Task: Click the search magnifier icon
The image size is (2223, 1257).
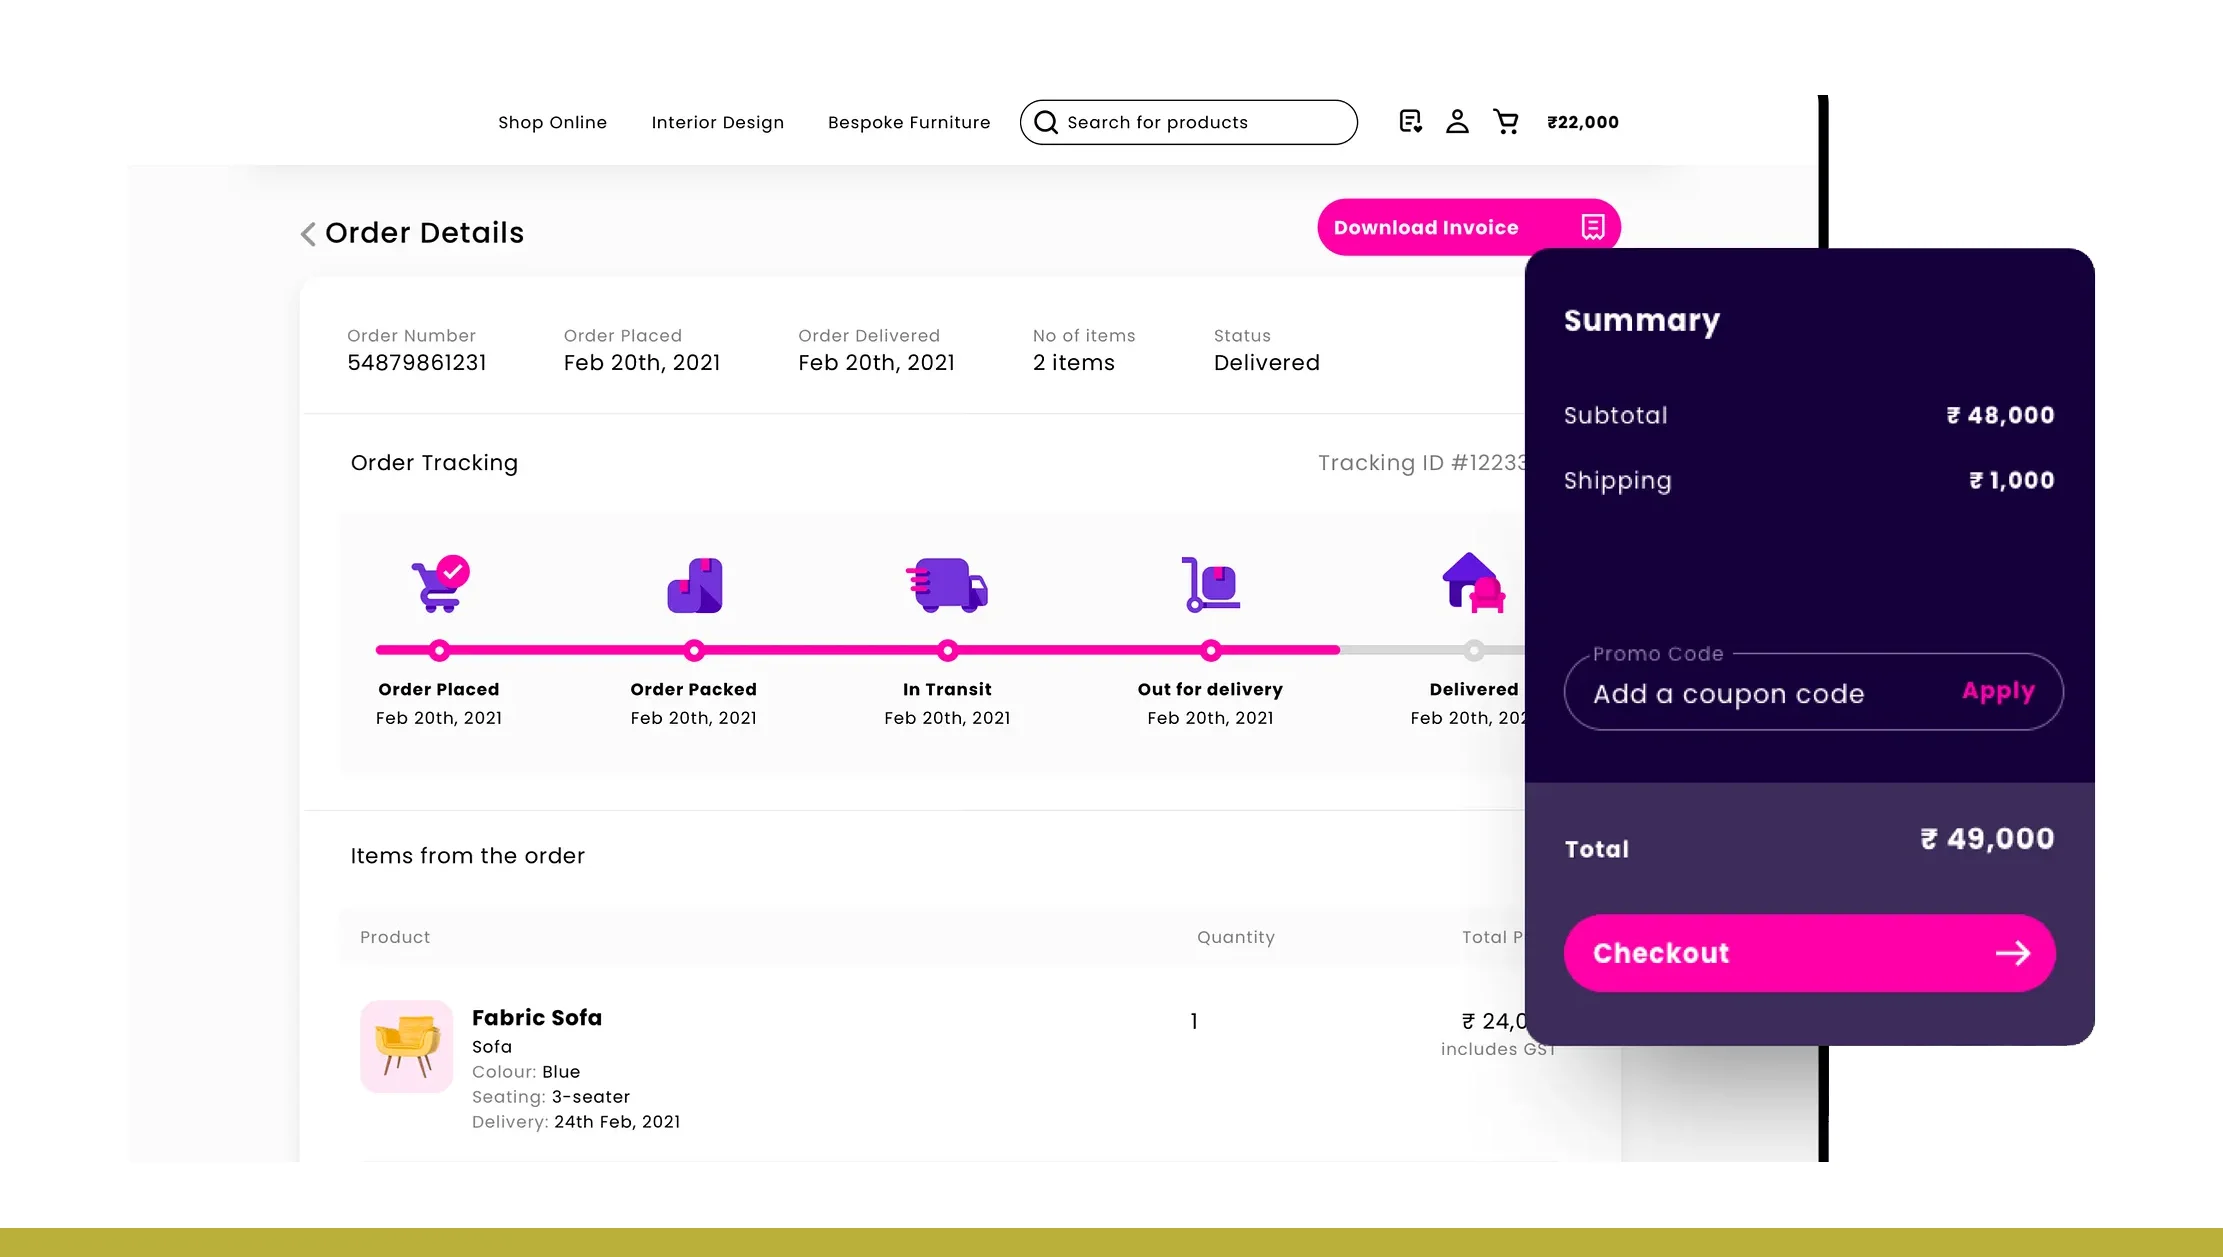Action: click(x=1046, y=122)
